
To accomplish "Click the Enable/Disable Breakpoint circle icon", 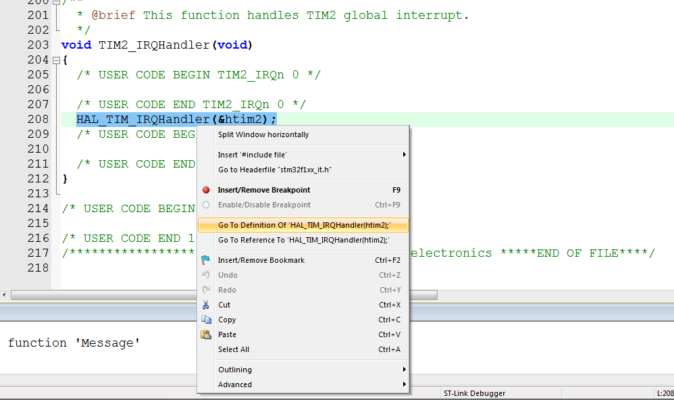I will (206, 205).
